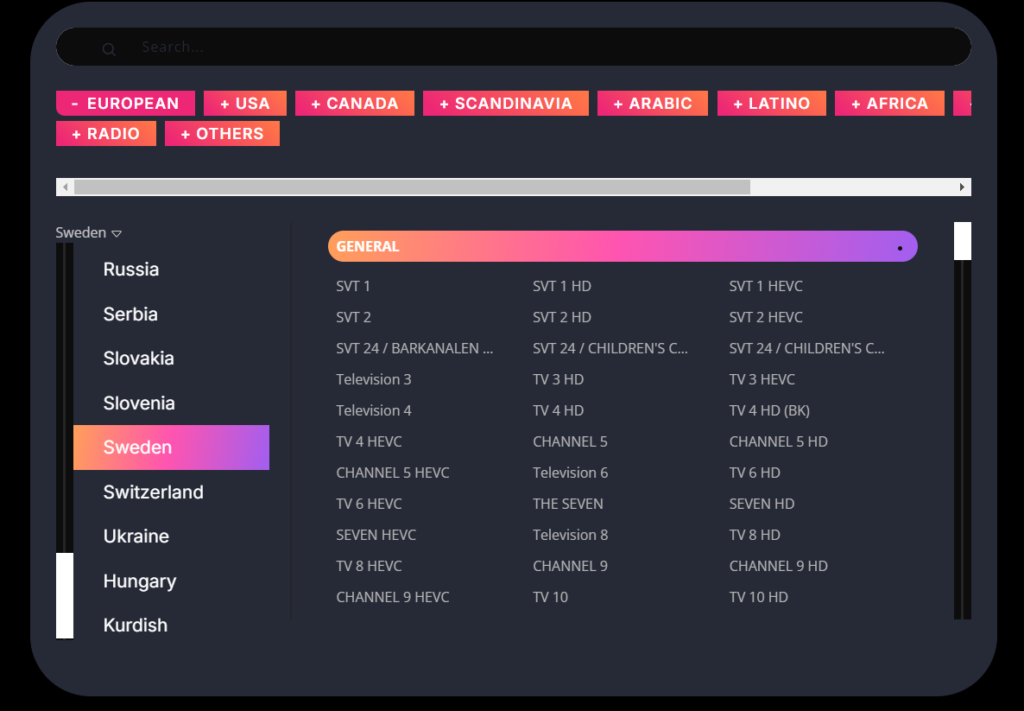1024x711 pixels.
Task: Select CHANNEL 5
Action: point(570,442)
